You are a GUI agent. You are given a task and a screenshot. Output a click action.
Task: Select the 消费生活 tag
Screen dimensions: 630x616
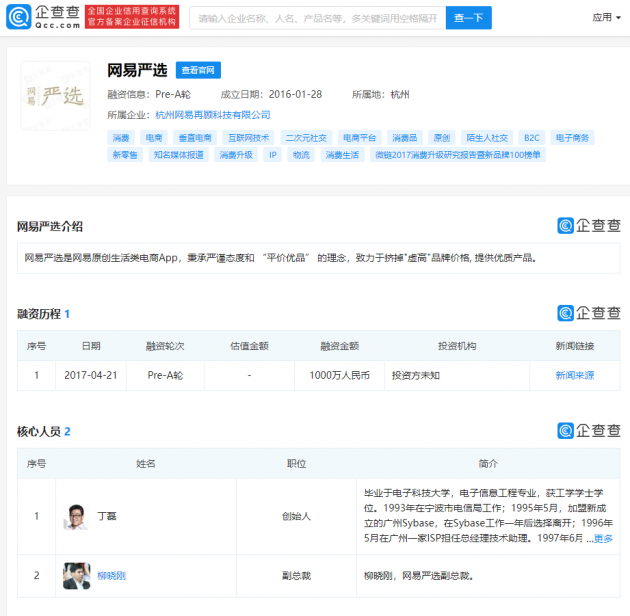(342, 155)
